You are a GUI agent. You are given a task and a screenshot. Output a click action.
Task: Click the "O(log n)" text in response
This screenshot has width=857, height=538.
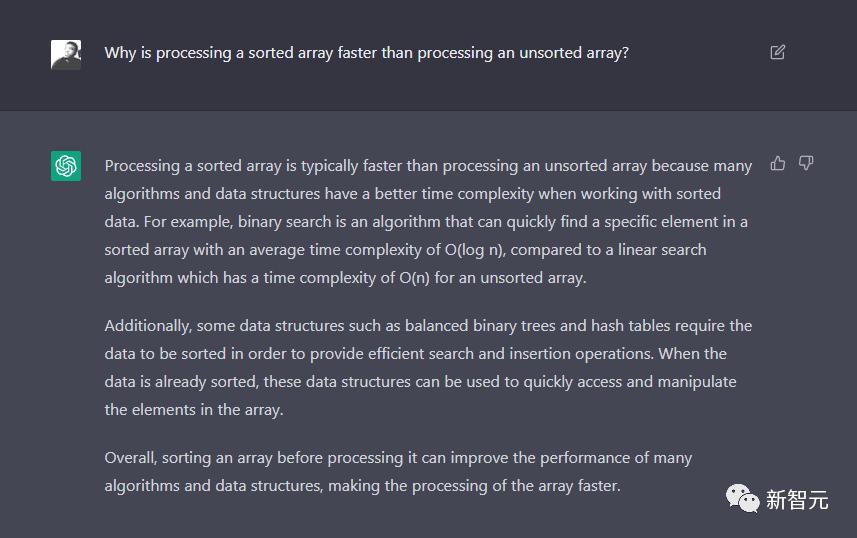(x=474, y=250)
